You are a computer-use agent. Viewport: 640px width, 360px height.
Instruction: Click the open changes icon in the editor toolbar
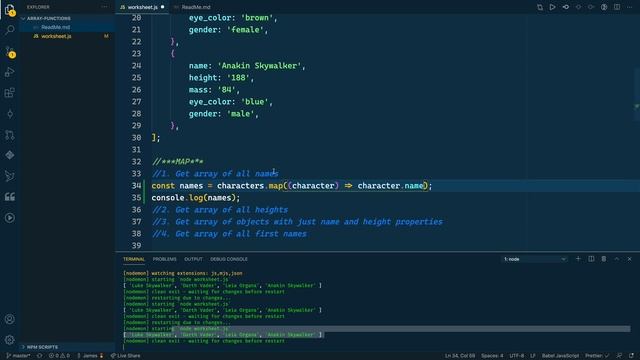click(x=566, y=7)
